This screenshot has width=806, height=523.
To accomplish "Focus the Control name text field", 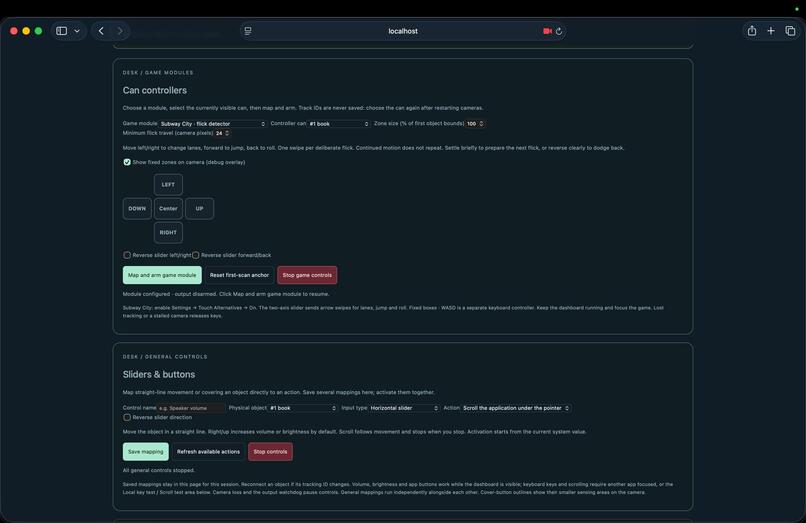I will click(192, 408).
